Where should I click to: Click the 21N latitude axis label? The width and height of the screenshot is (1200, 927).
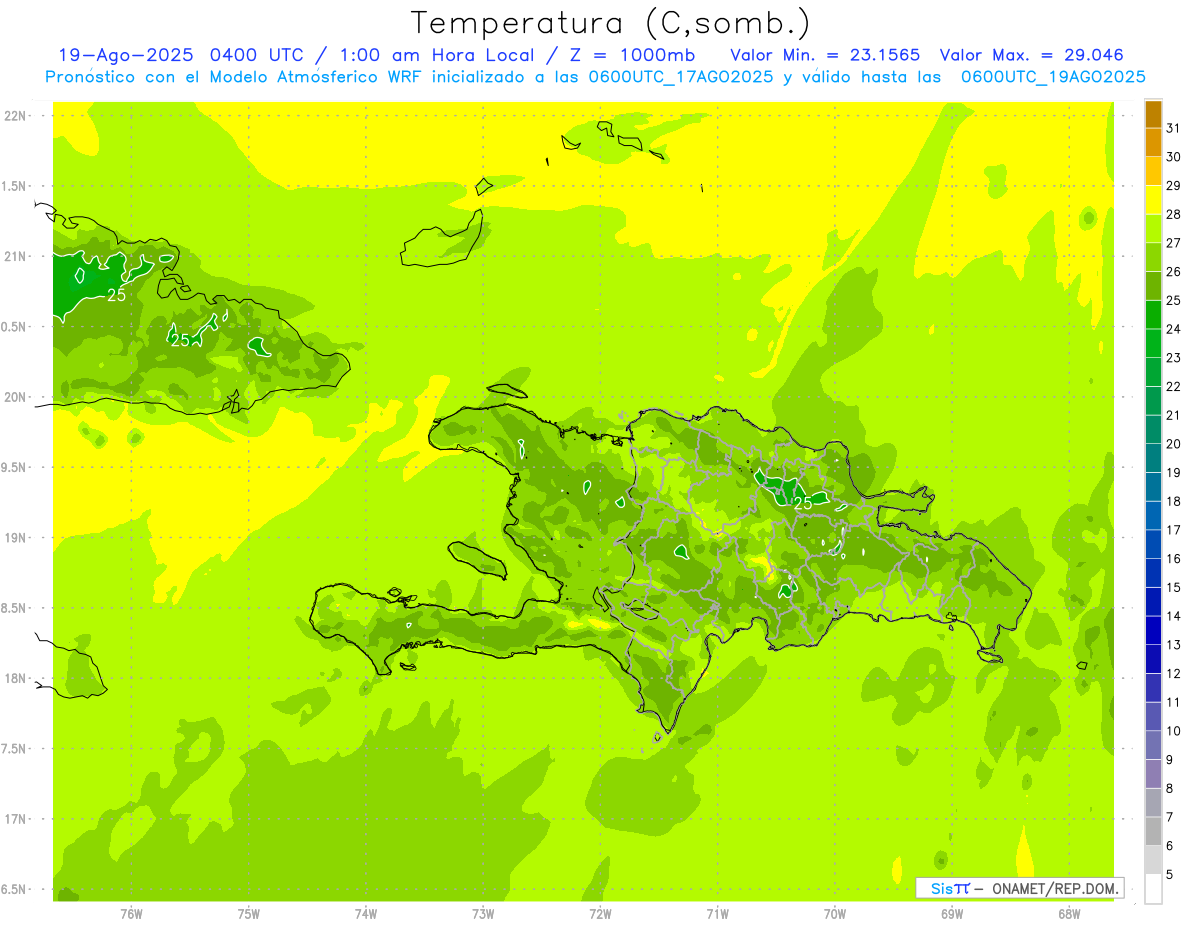[15, 257]
